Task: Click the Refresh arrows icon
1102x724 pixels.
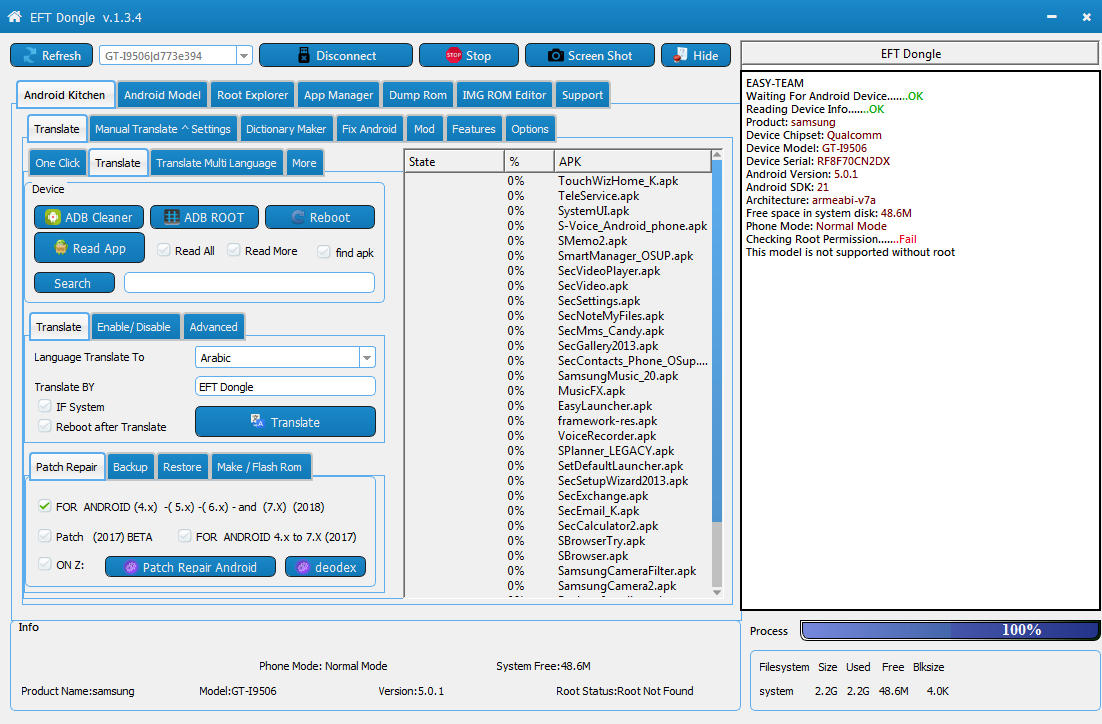Action: pyautogui.click(x=30, y=56)
